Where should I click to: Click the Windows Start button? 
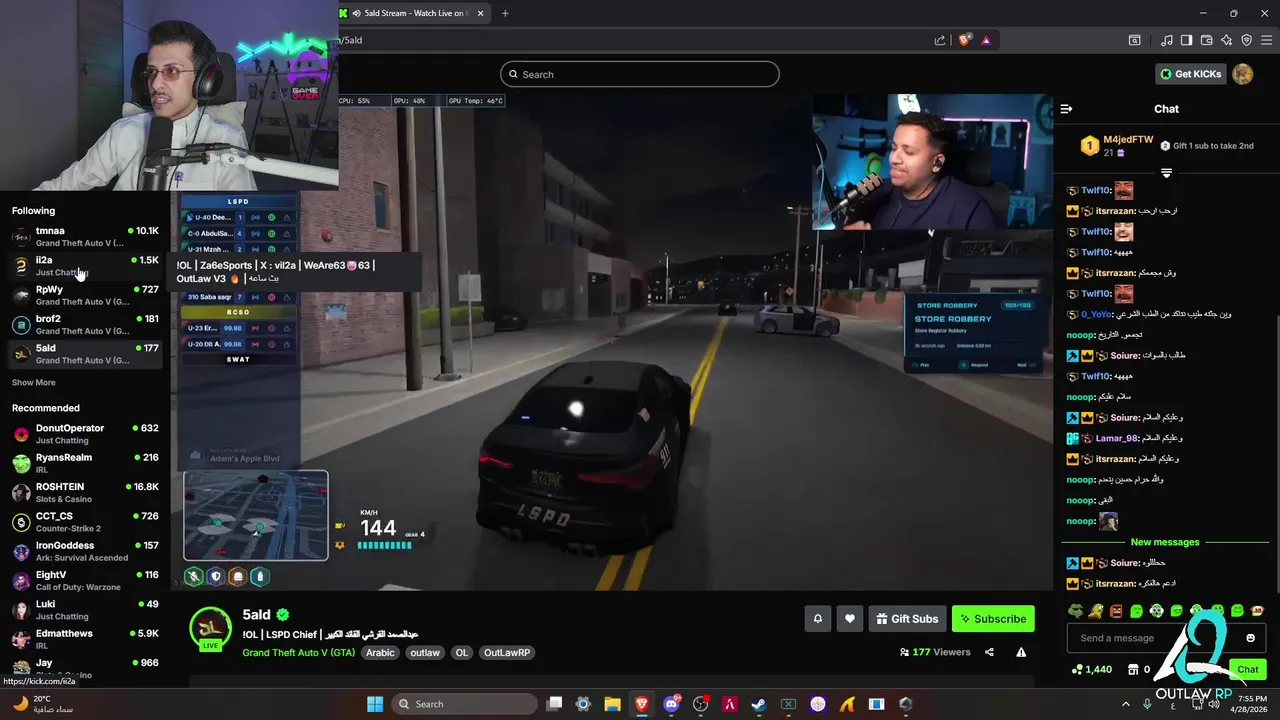(375, 704)
